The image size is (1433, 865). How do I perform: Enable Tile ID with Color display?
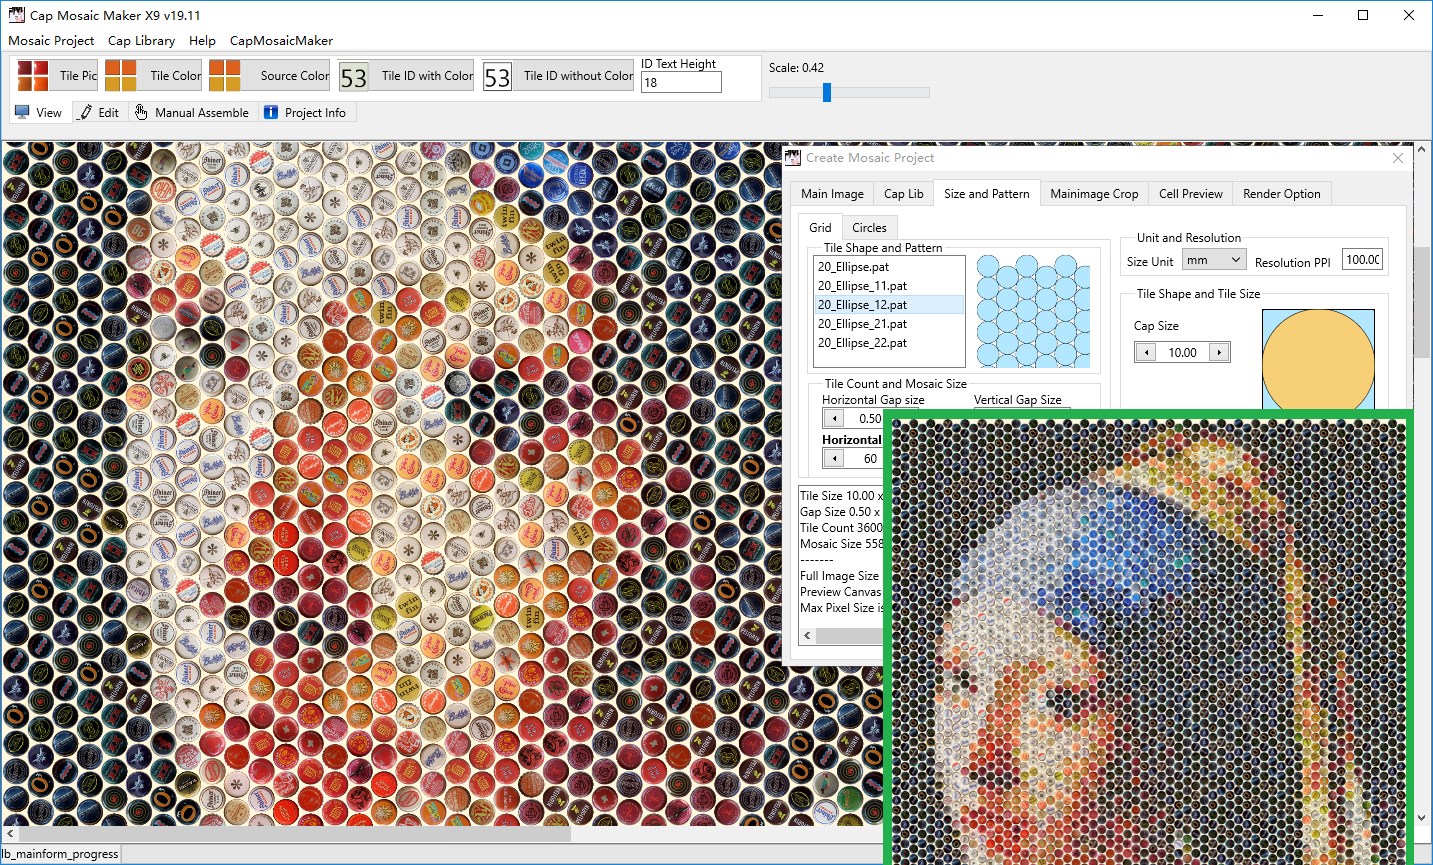[x=407, y=76]
